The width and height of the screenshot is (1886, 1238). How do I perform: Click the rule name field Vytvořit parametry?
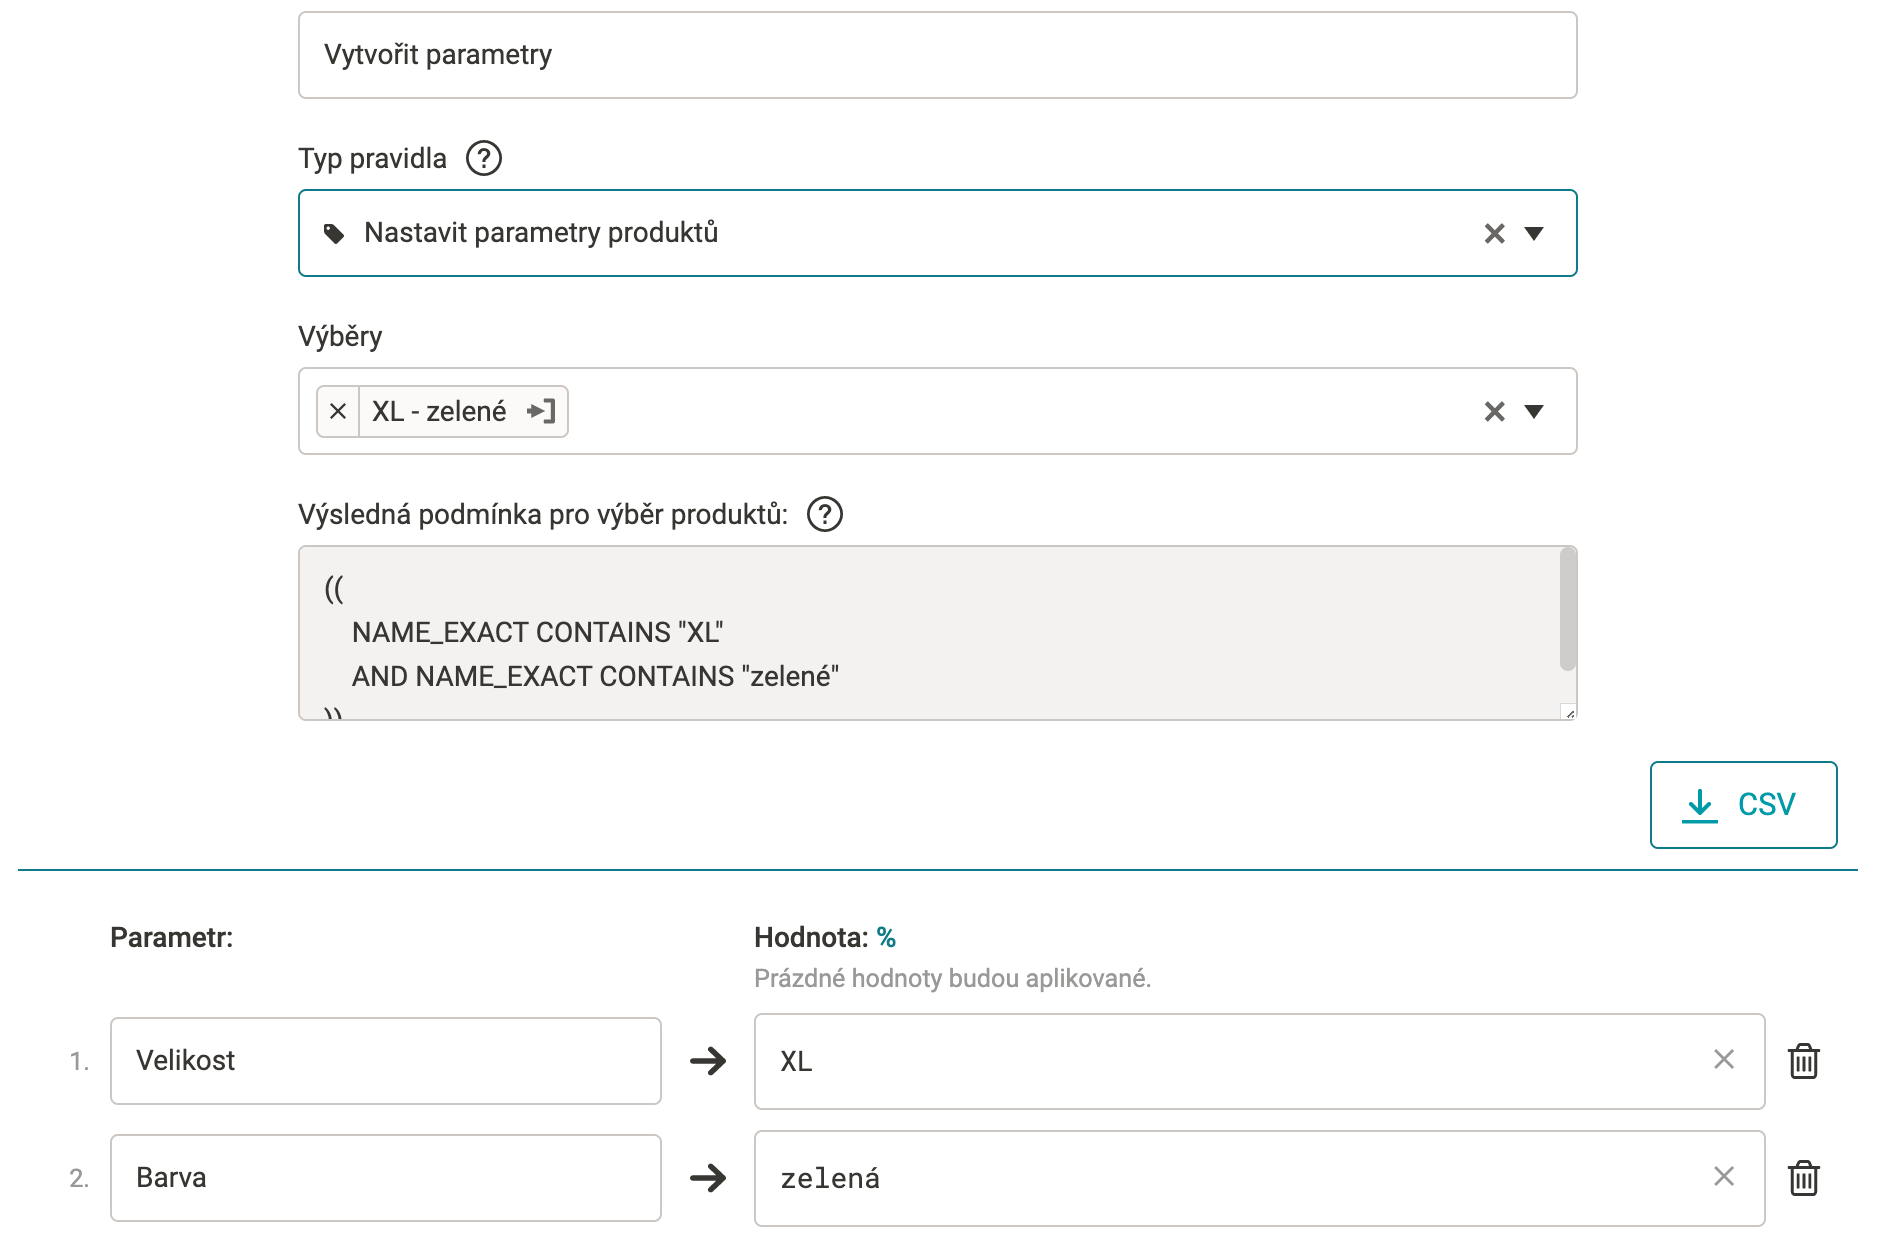click(x=937, y=55)
